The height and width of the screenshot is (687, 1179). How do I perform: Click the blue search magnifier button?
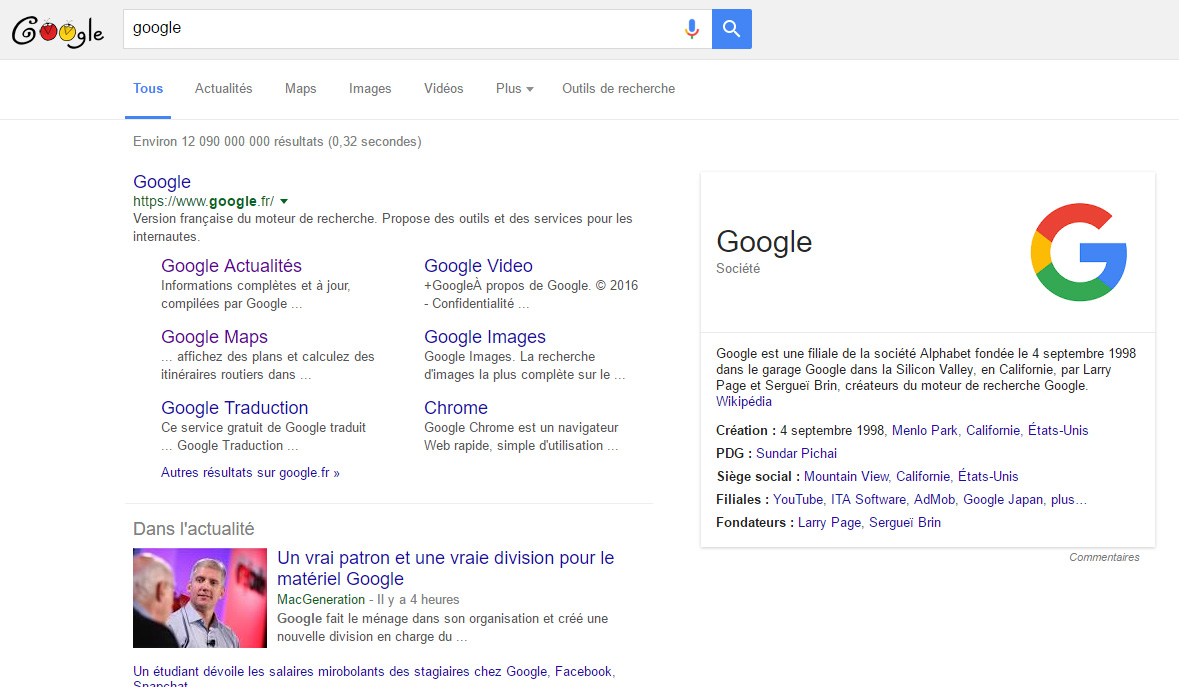coord(732,29)
